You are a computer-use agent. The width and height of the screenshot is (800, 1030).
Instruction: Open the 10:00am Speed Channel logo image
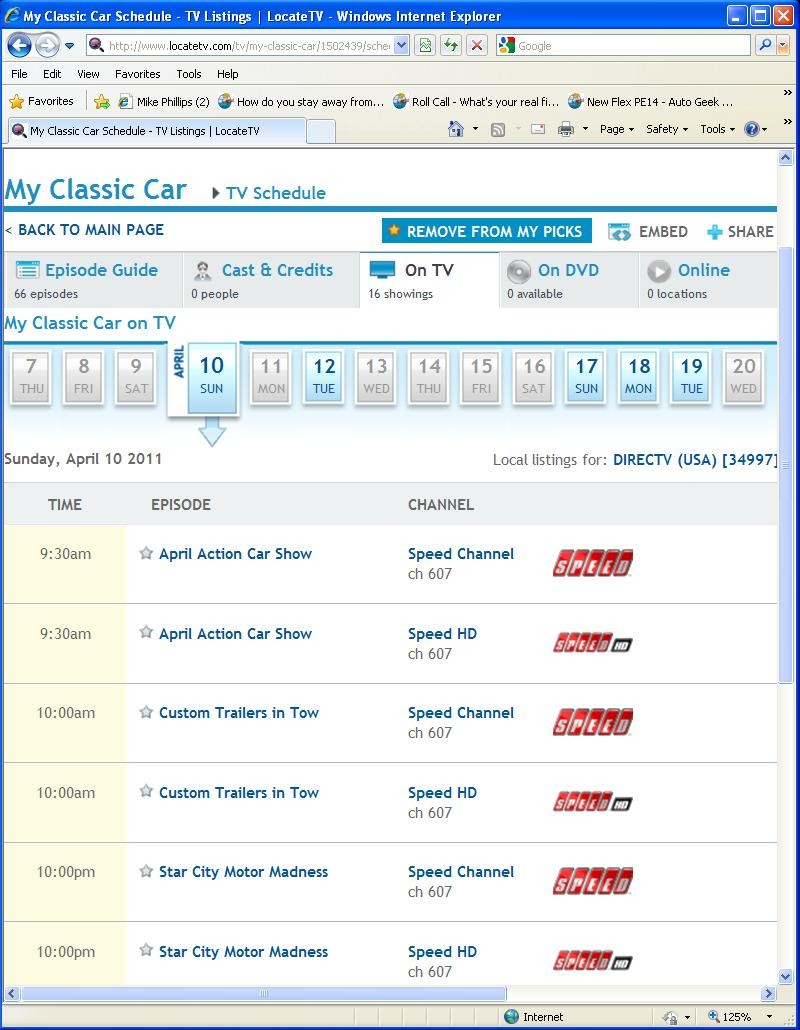(x=592, y=722)
